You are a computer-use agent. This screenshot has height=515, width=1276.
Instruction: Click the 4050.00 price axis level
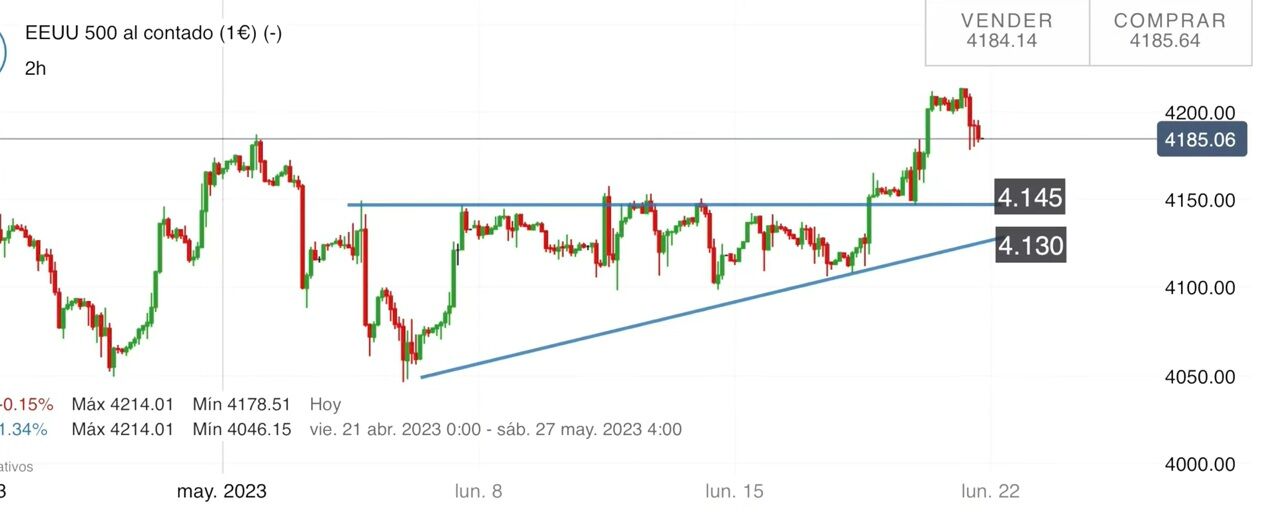click(1200, 377)
